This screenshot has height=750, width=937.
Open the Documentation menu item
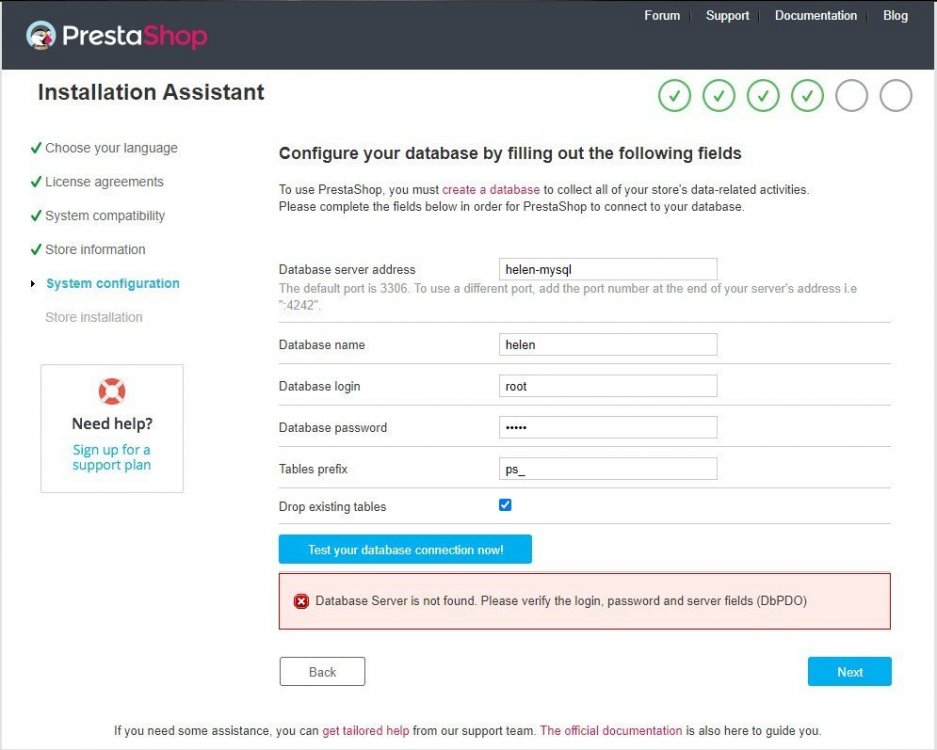click(815, 16)
